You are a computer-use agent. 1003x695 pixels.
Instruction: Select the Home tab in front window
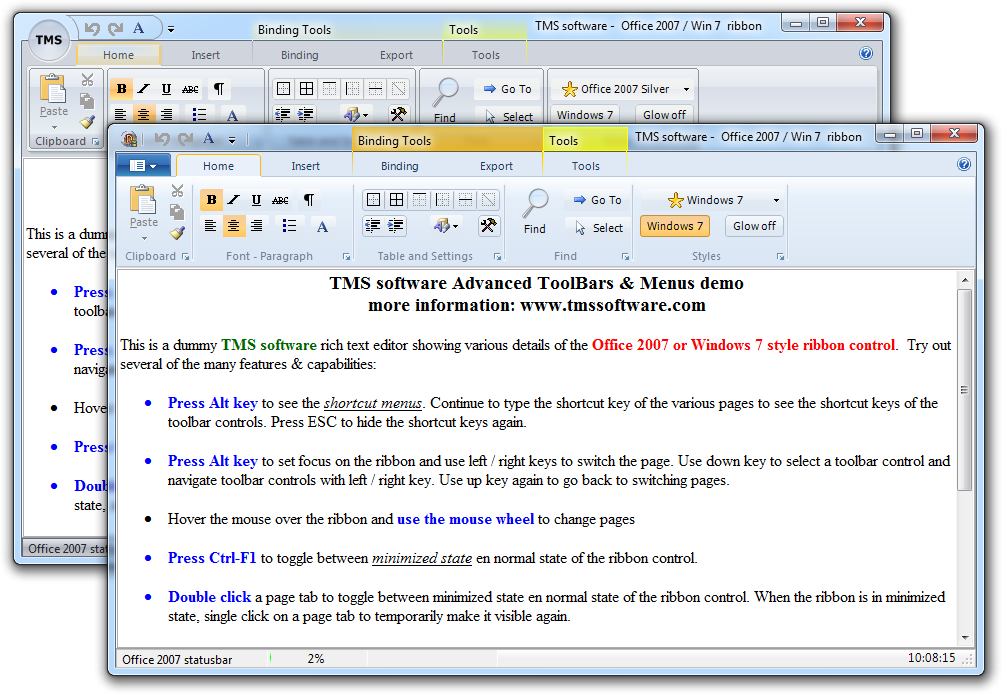click(218, 166)
